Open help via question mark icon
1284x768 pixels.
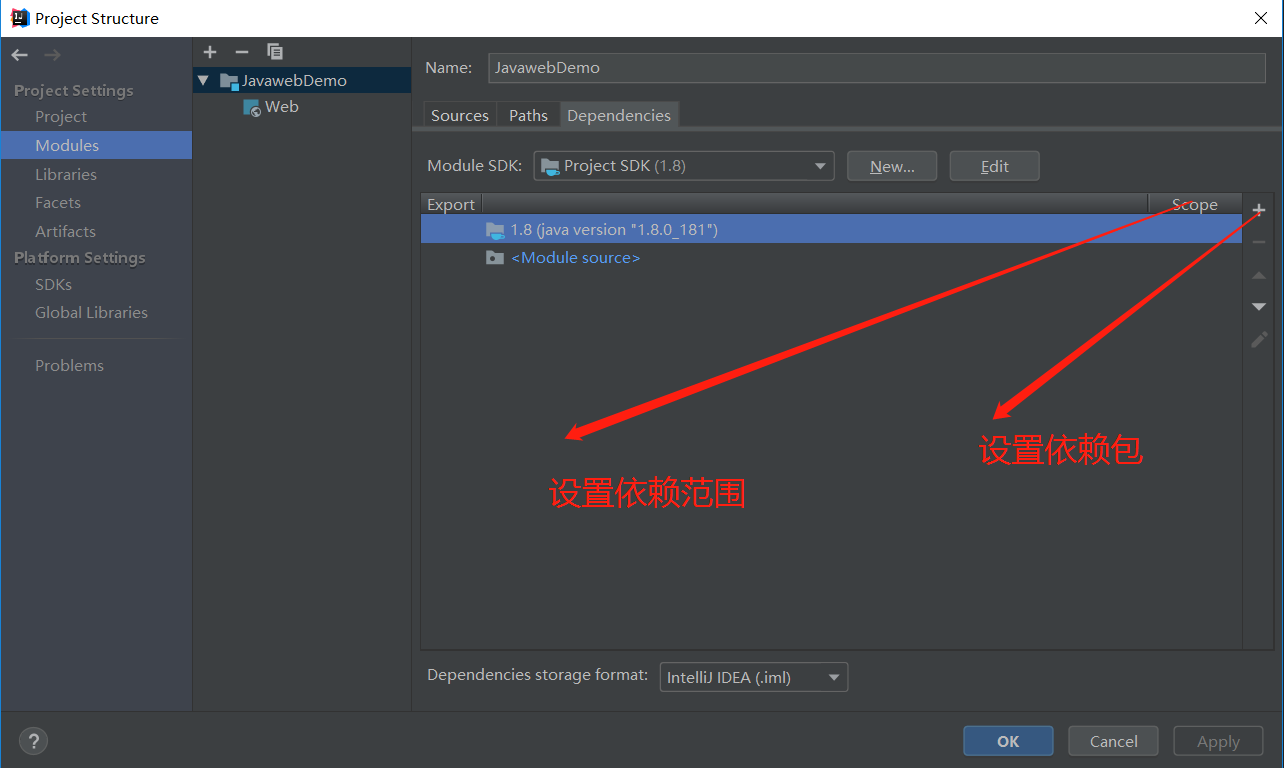point(33,741)
